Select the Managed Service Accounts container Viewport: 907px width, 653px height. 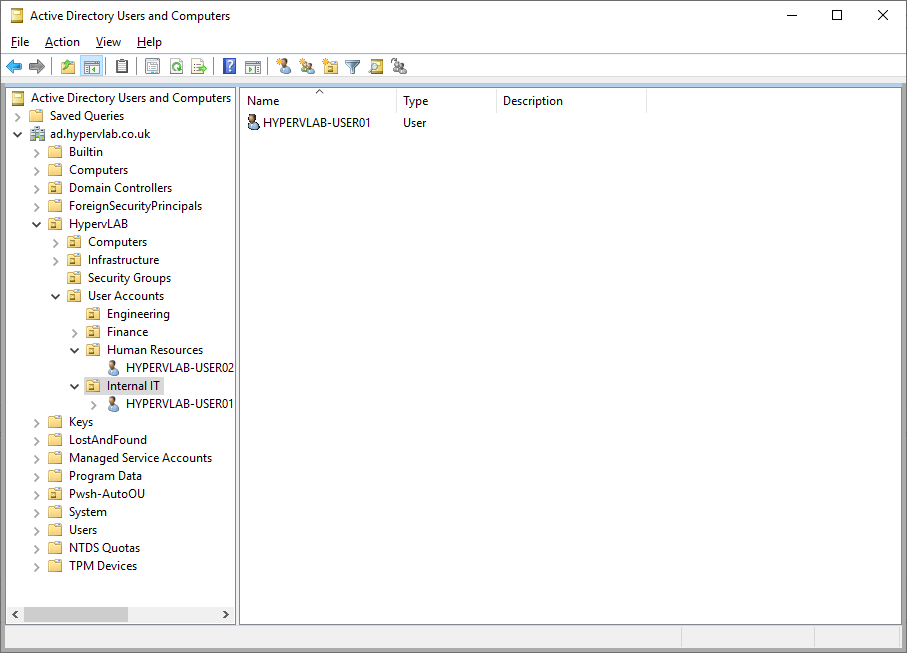pyautogui.click(x=141, y=458)
